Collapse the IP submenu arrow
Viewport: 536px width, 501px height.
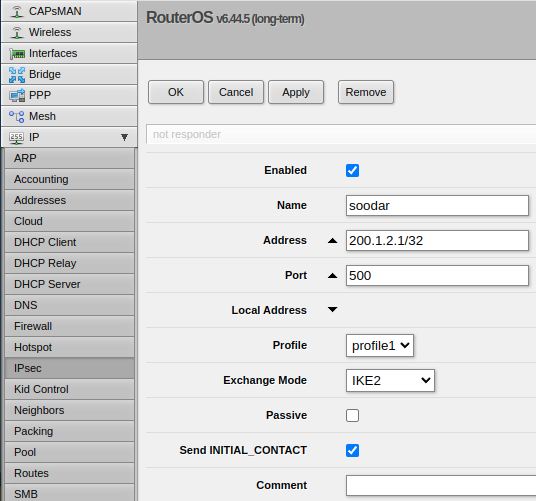[124, 137]
